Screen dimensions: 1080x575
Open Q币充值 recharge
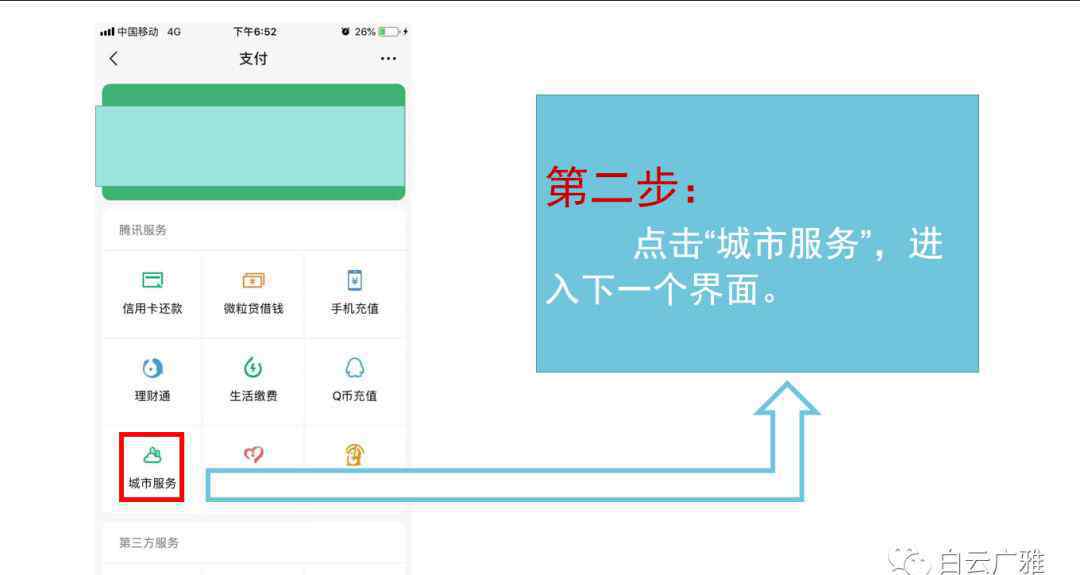[355, 381]
